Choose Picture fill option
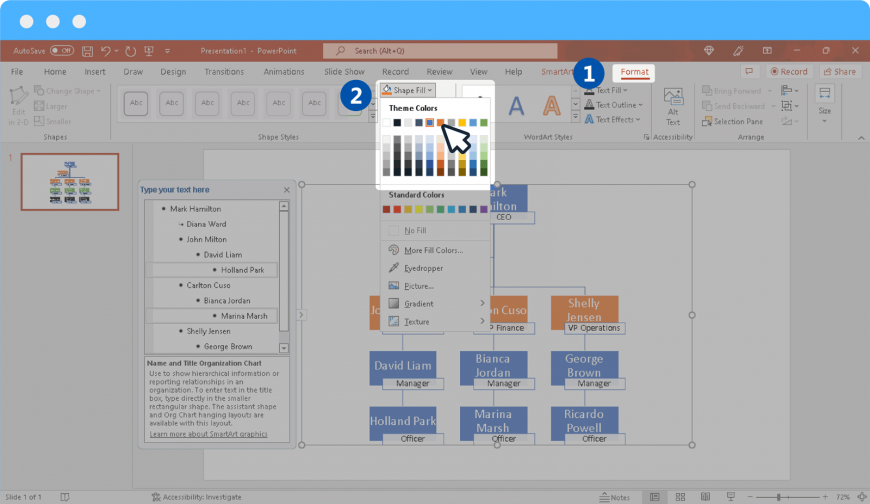The height and width of the screenshot is (504, 870). click(435, 286)
